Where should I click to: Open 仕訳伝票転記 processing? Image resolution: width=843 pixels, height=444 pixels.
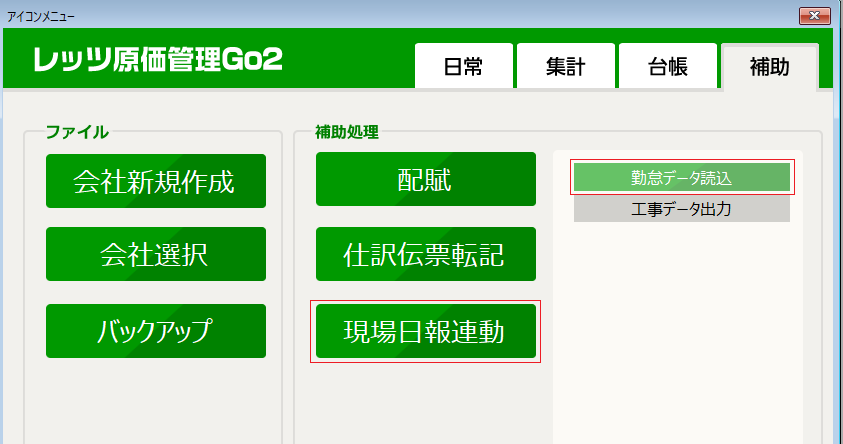426,254
